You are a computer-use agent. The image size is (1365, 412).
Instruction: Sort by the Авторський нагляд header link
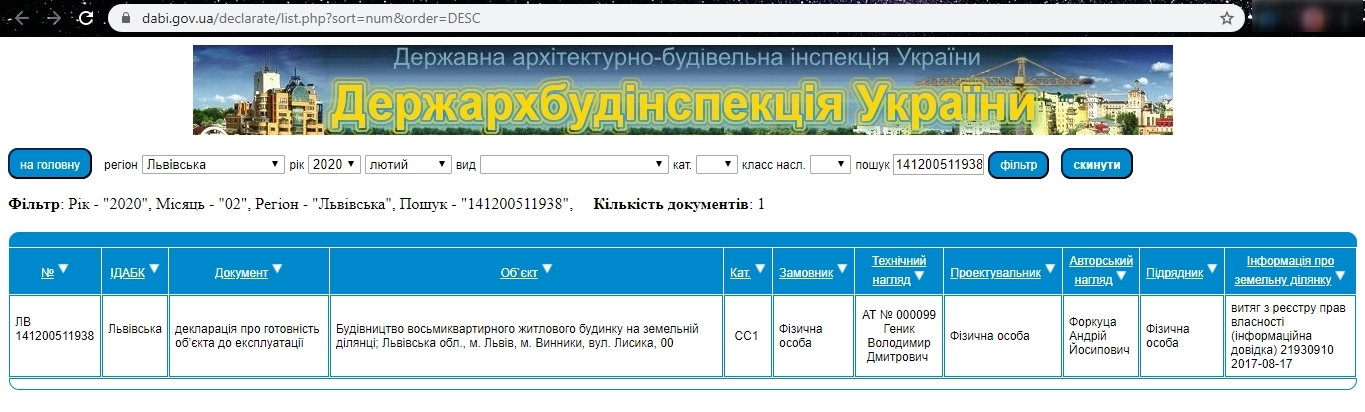pyautogui.click(x=1100, y=270)
